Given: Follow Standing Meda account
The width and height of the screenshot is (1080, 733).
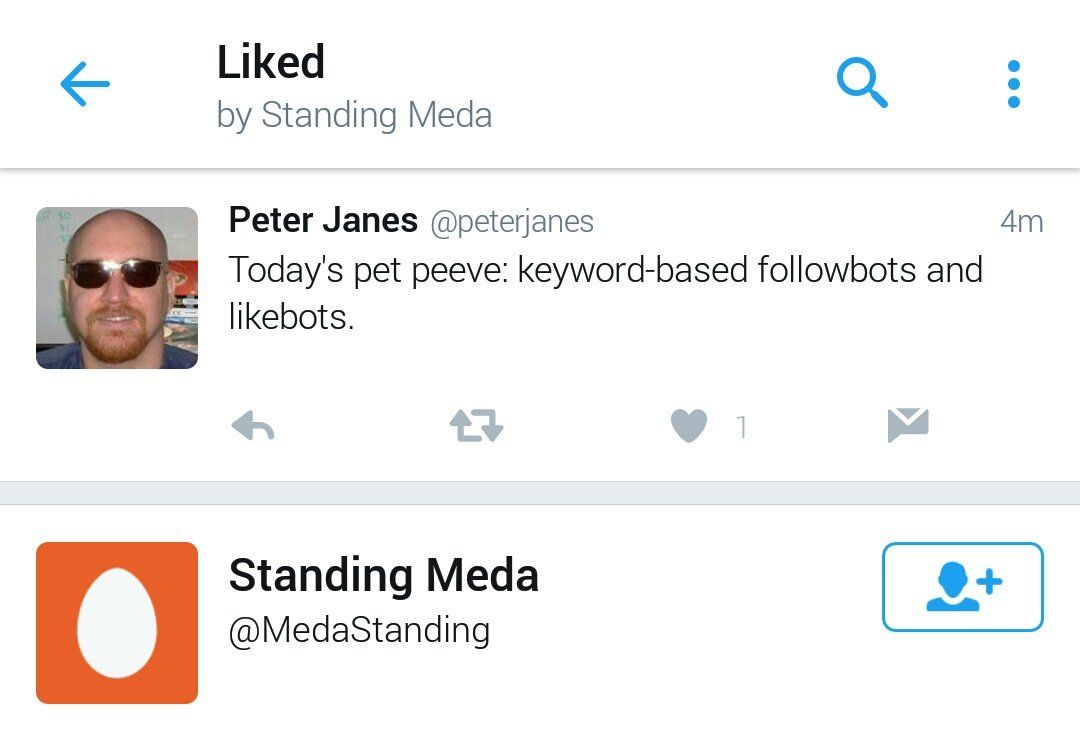Looking at the screenshot, I should 962,587.
